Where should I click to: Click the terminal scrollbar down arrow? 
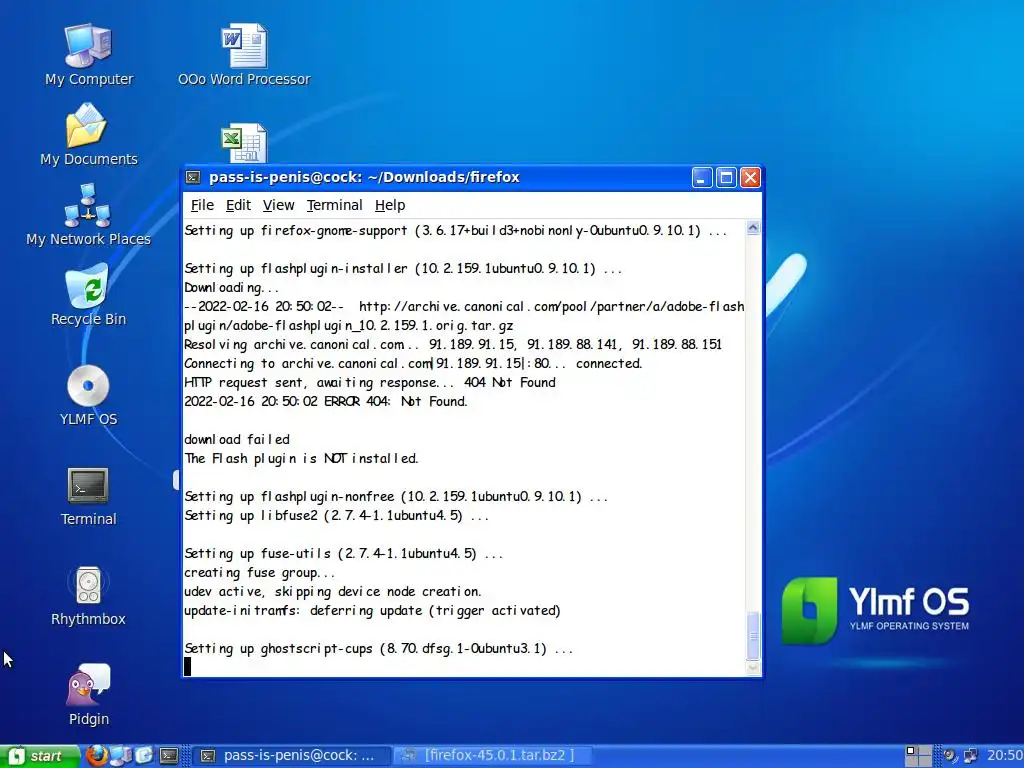(x=753, y=668)
